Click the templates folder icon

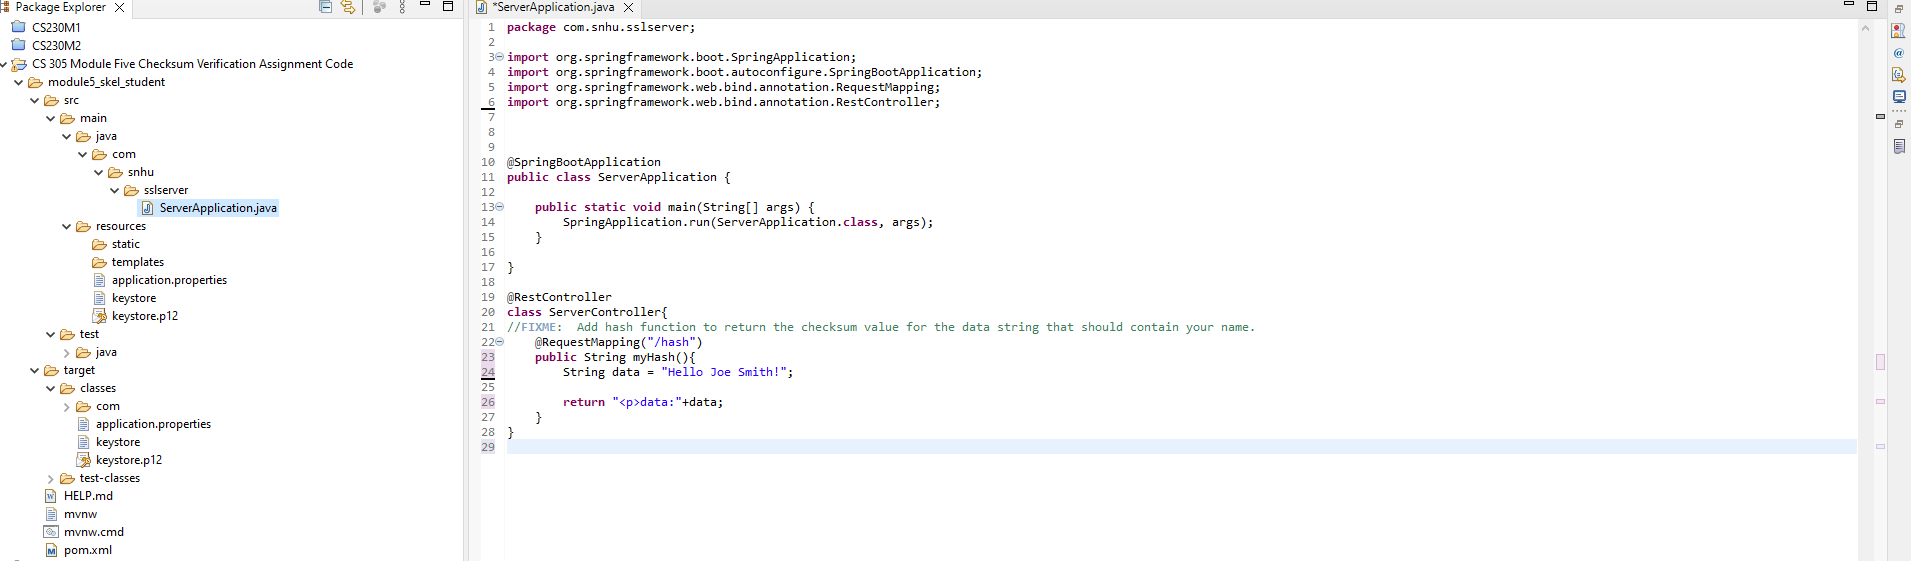[x=99, y=262]
